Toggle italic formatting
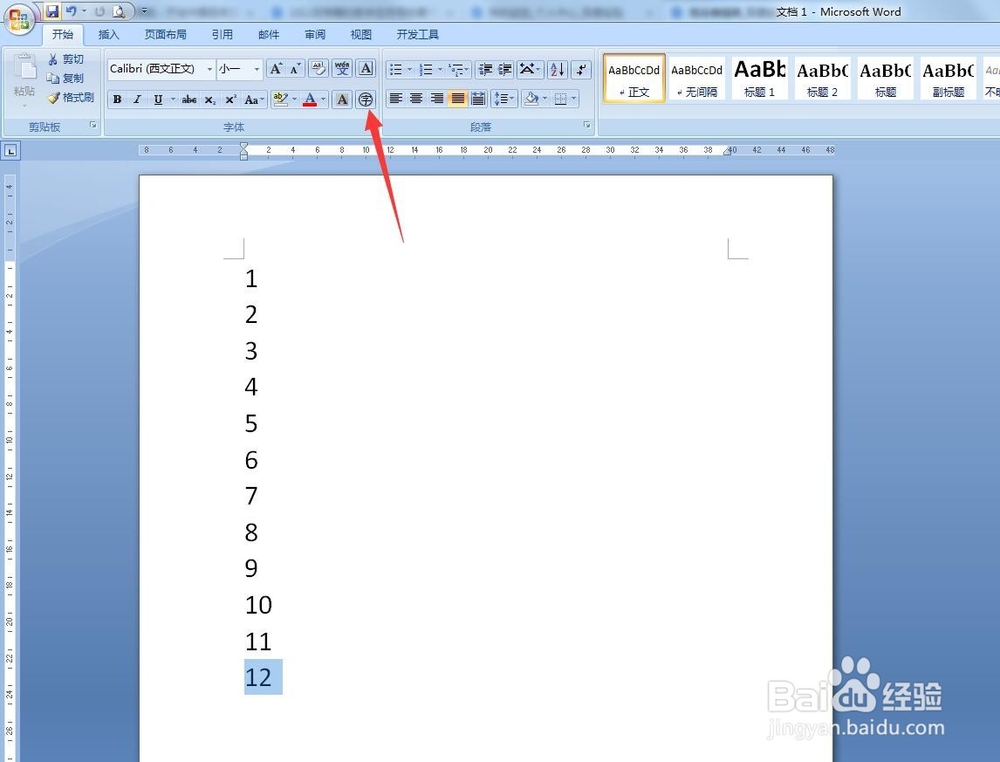 137,98
